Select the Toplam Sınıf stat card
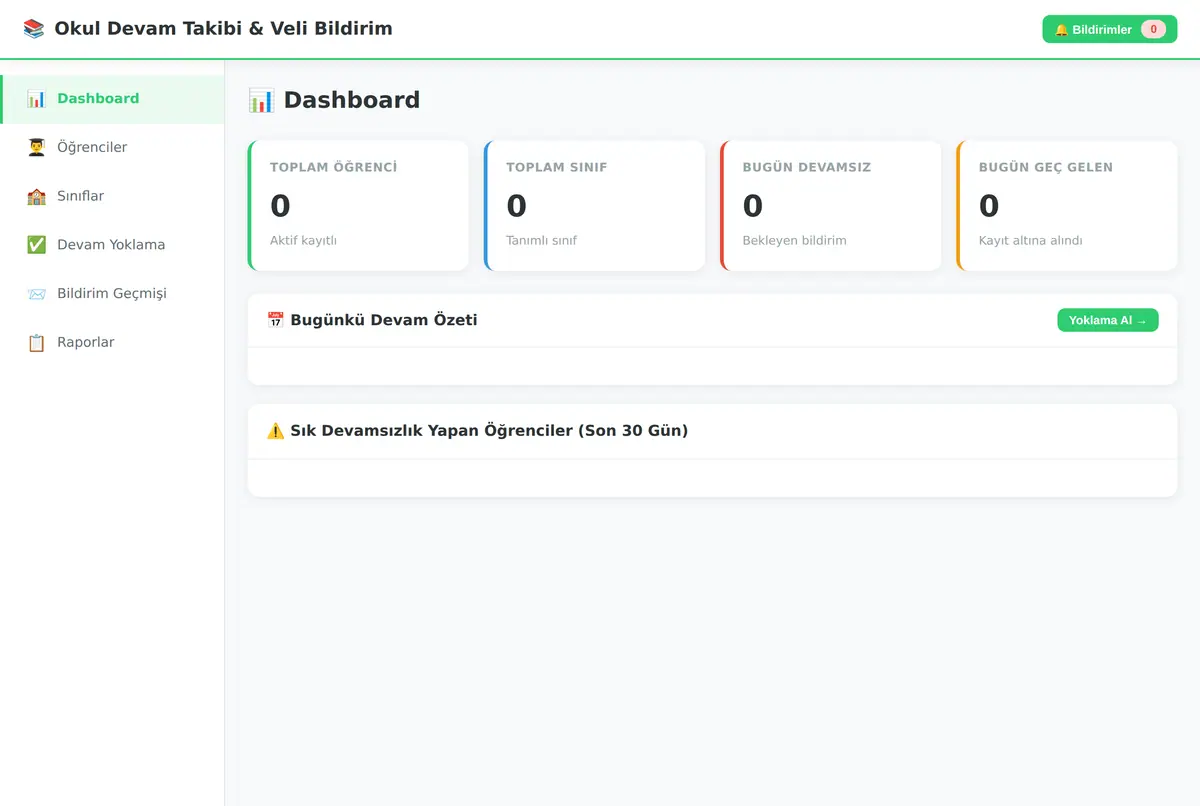Viewport: 1200px width, 806px height. click(x=594, y=206)
